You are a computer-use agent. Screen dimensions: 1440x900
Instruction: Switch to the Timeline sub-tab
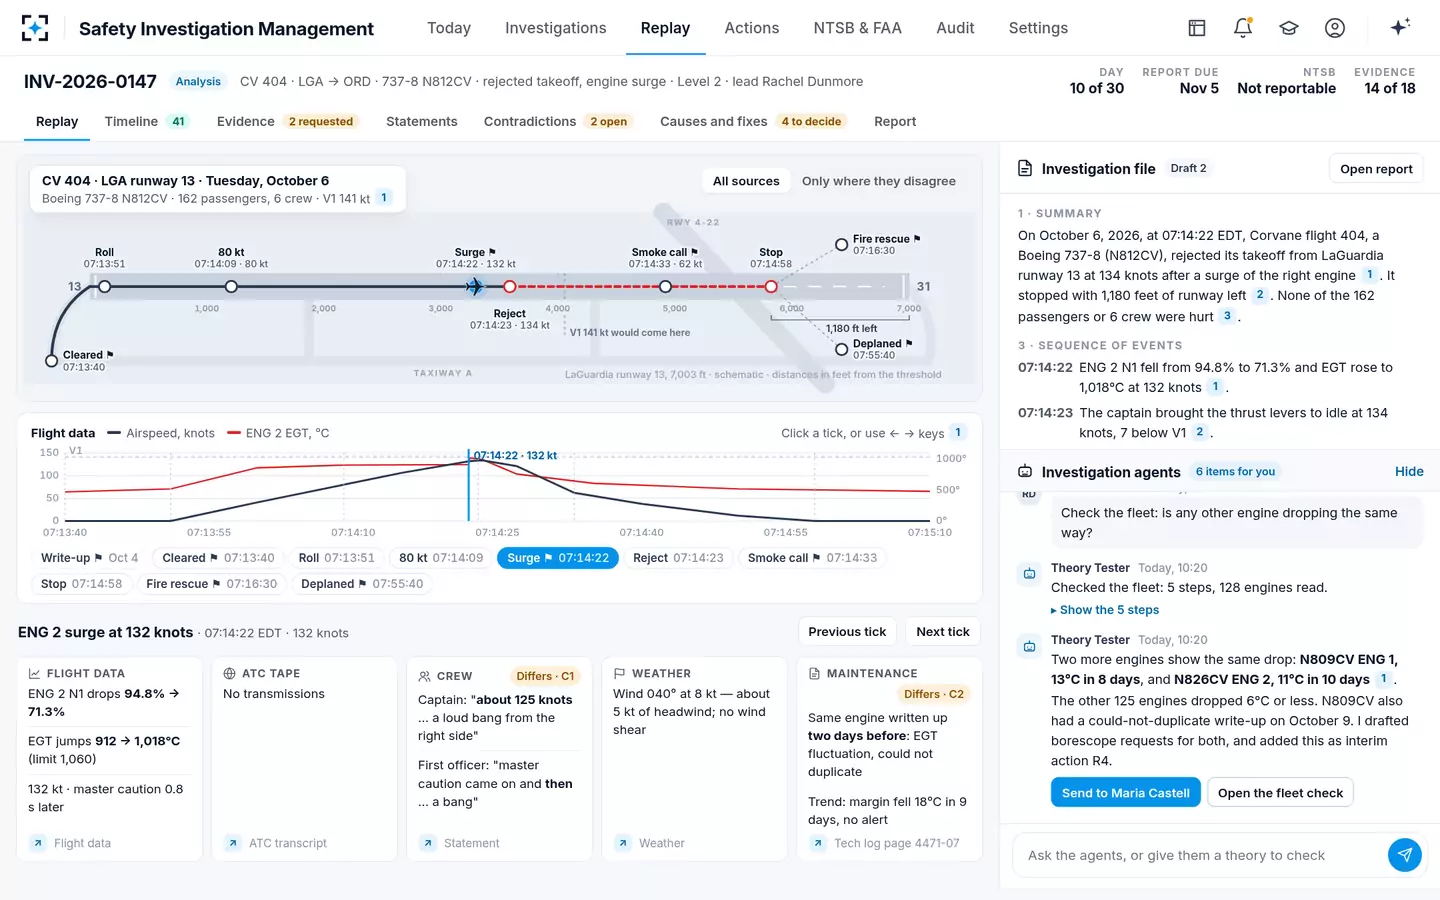click(x=146, y=121)
